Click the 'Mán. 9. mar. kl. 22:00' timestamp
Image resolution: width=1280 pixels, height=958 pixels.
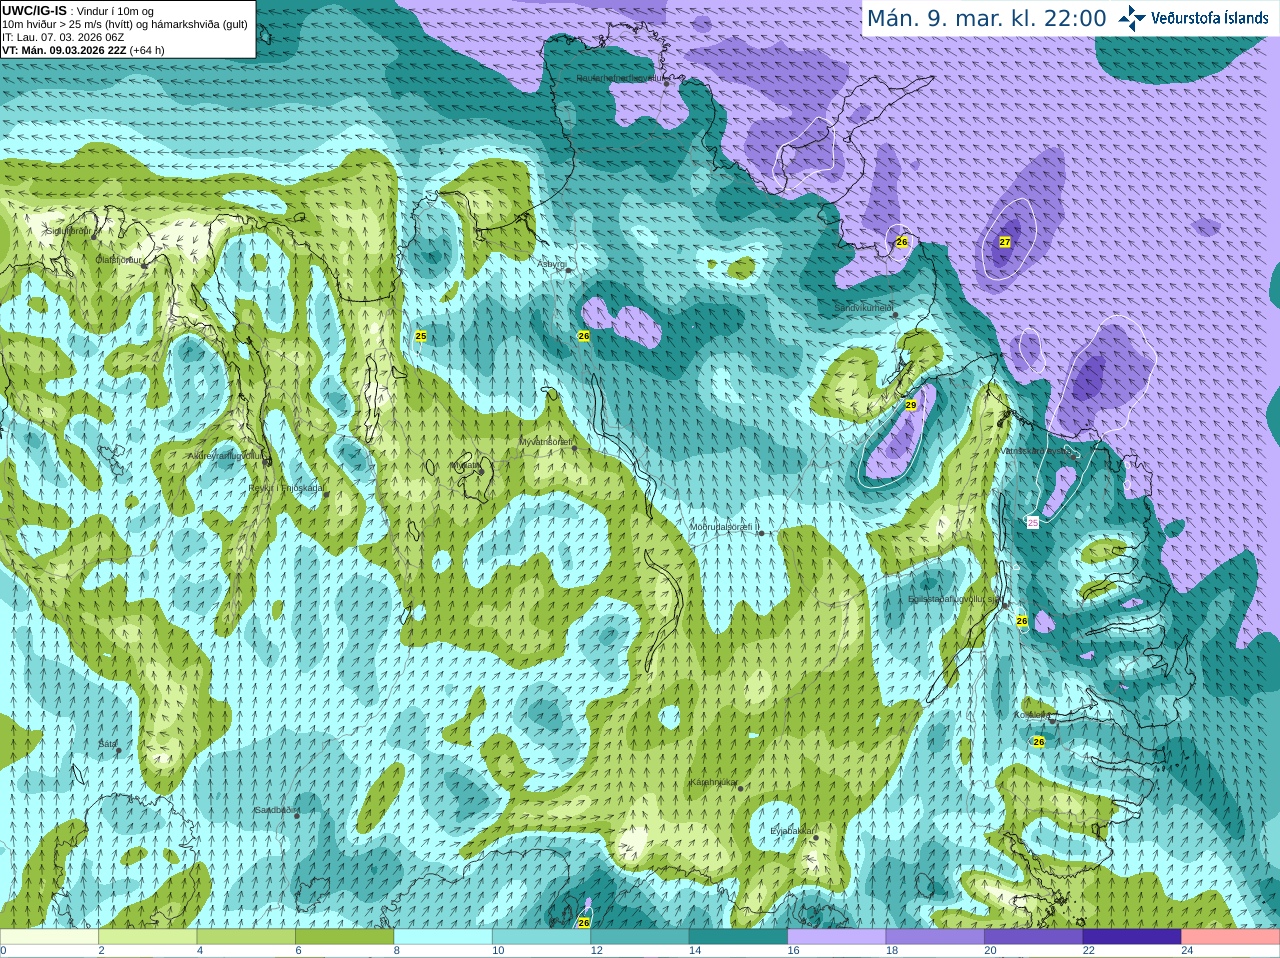coord(986,18)
